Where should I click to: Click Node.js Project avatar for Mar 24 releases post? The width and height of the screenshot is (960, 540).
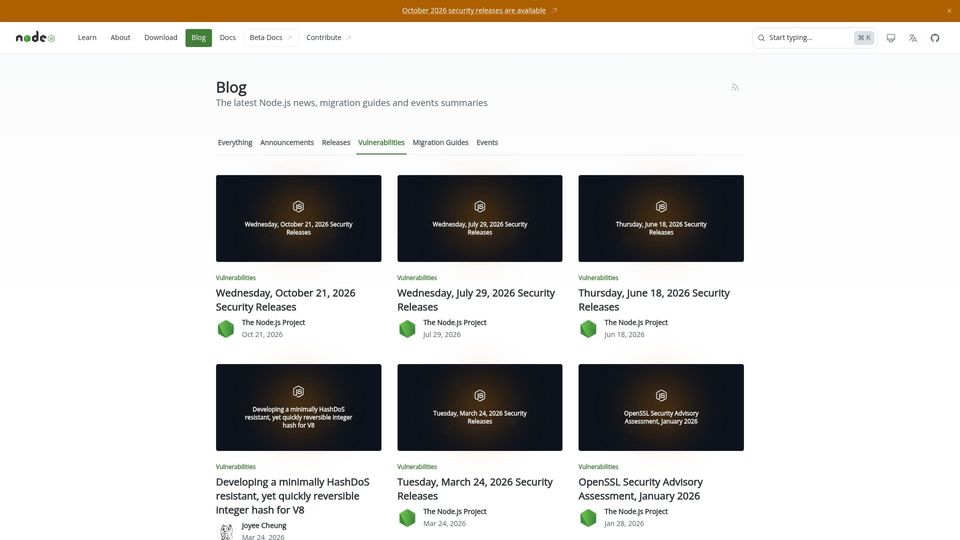coord(407,518)
